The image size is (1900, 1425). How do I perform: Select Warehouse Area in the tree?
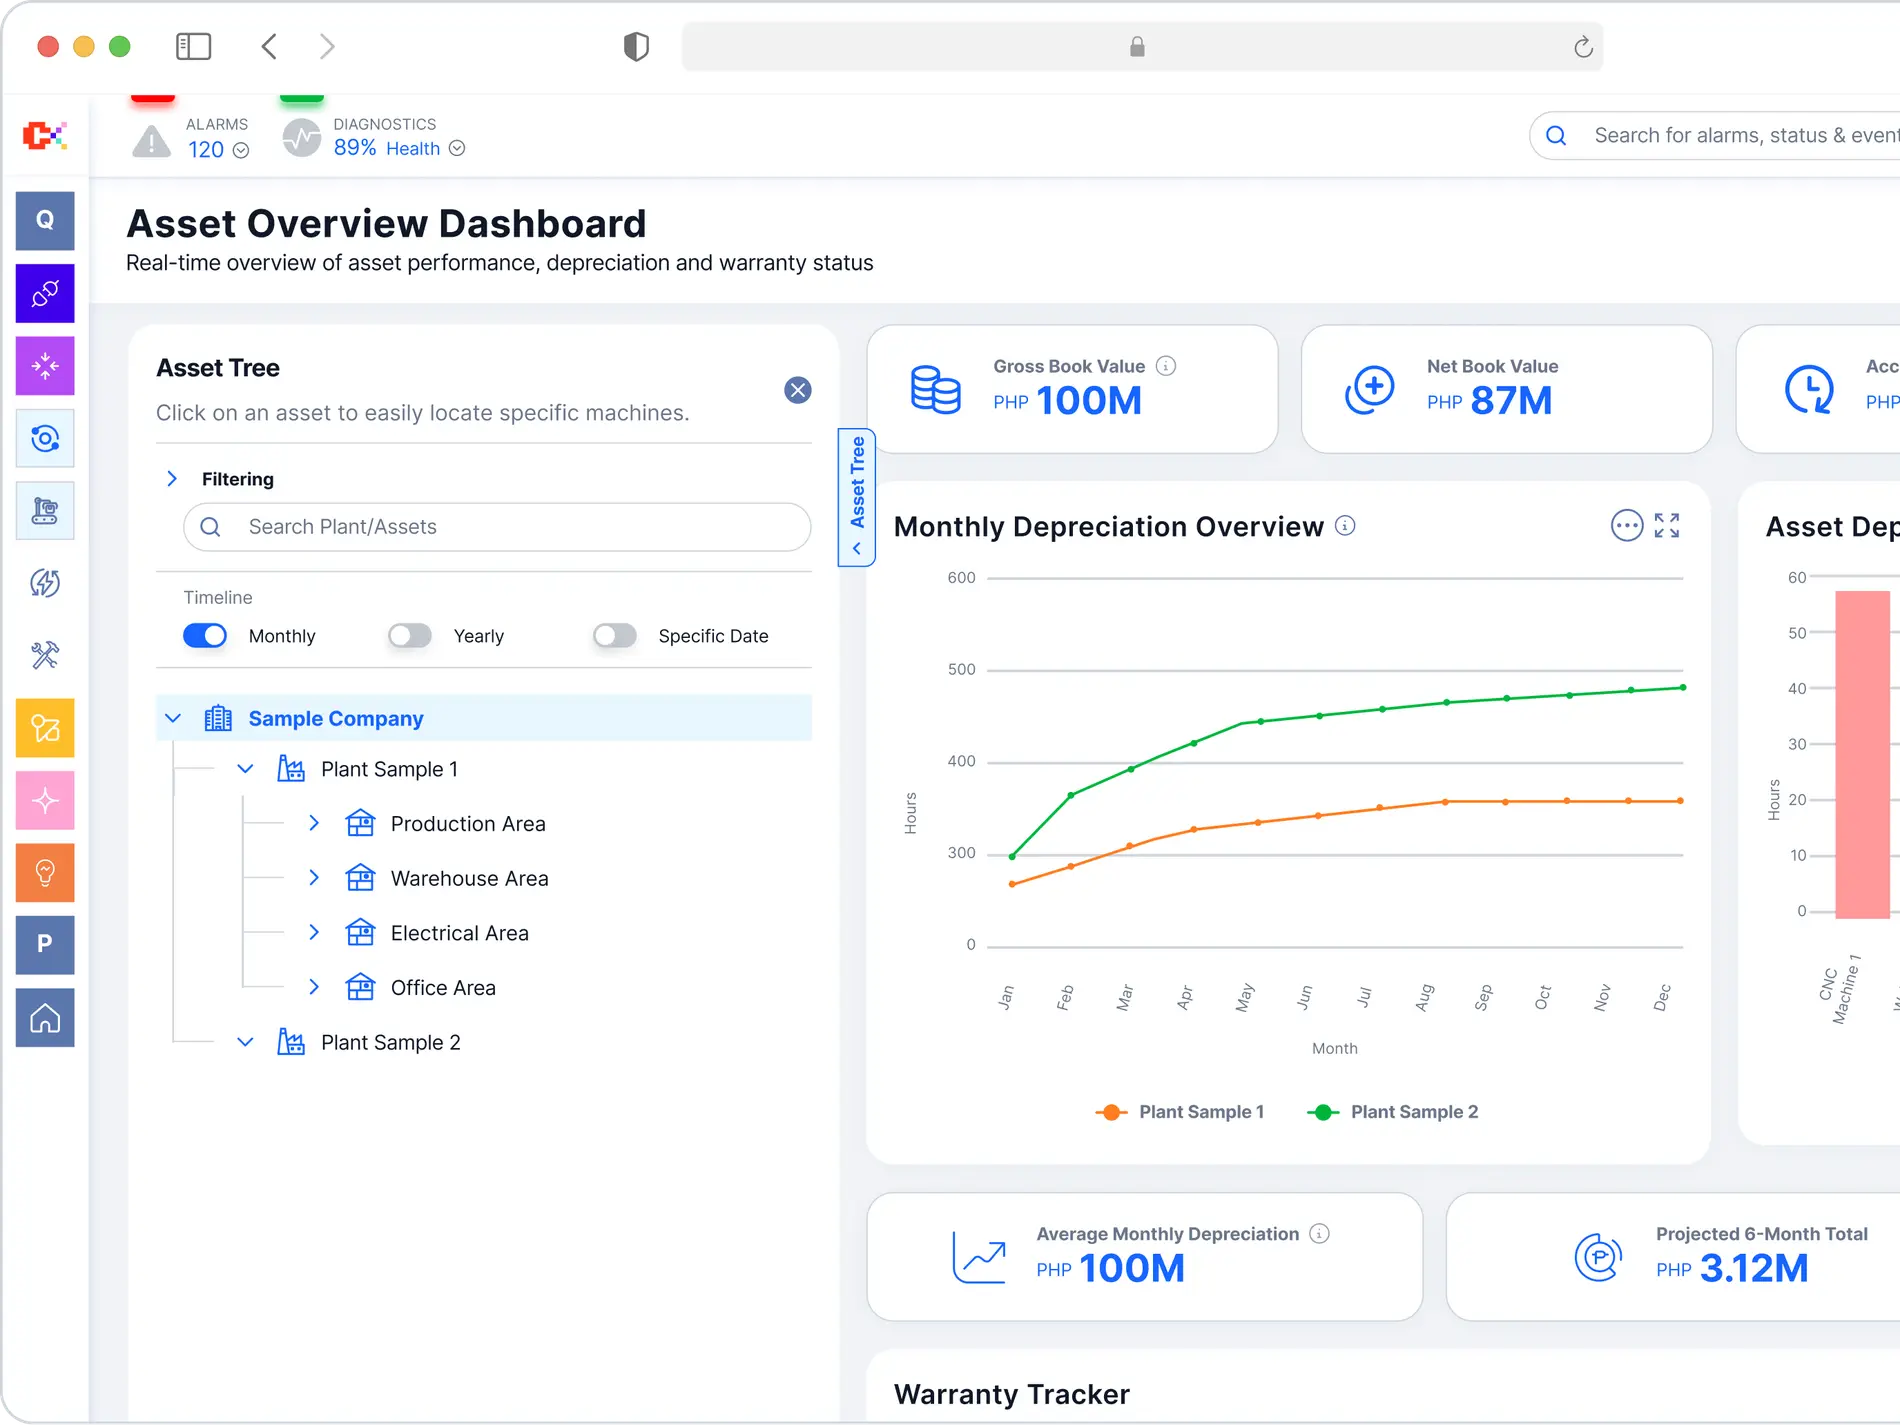click(469, 878)
